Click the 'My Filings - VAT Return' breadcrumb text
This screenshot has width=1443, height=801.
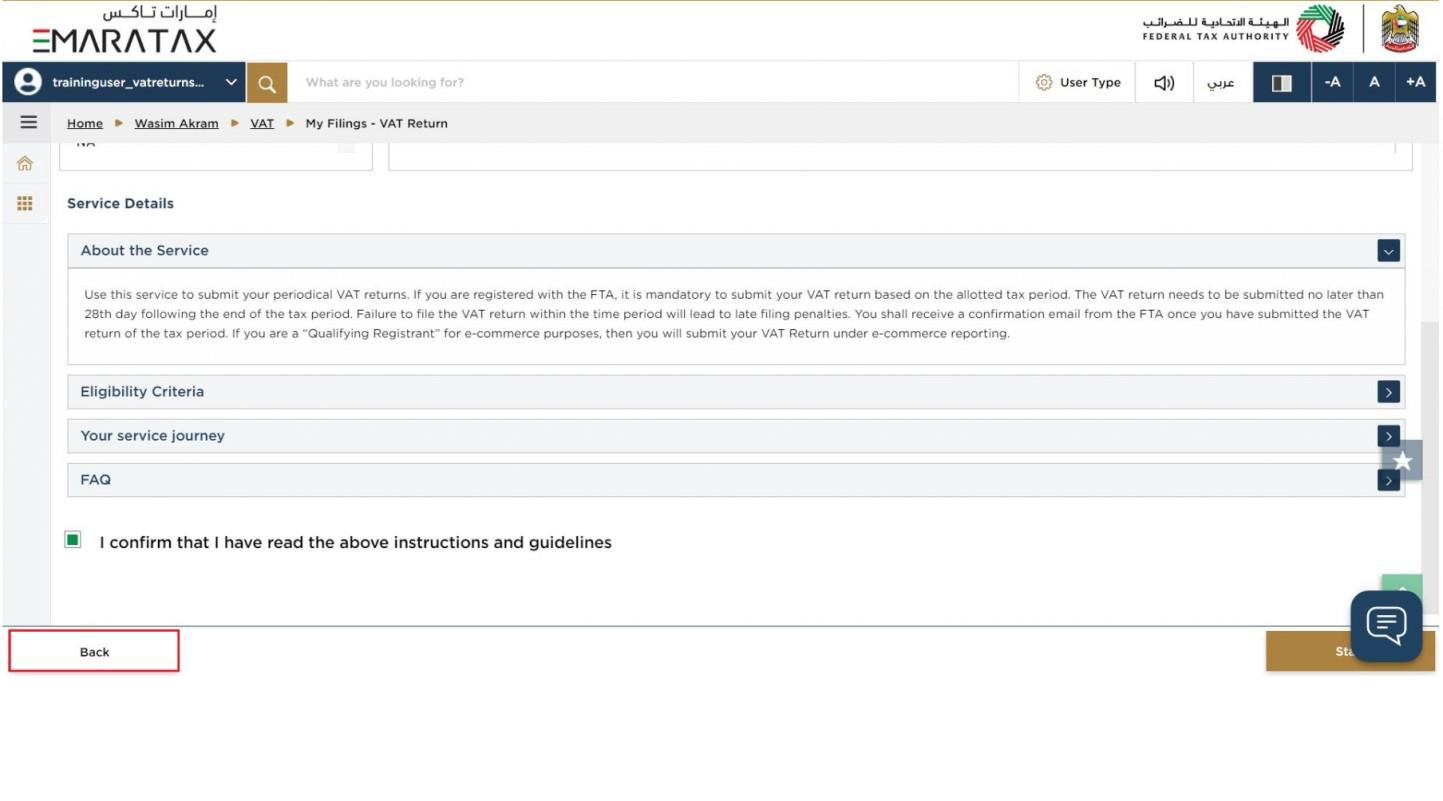click(376, 123)
